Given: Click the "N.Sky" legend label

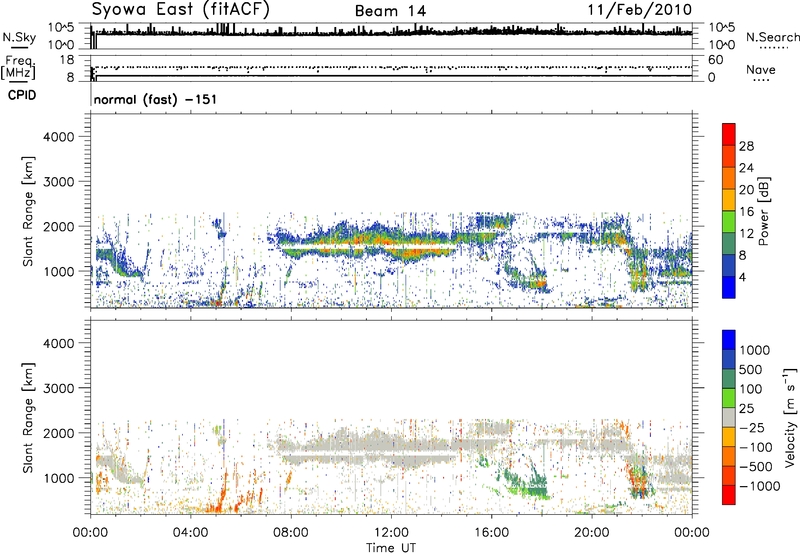Looking at the screenshot, I should [x=19, y=37].
